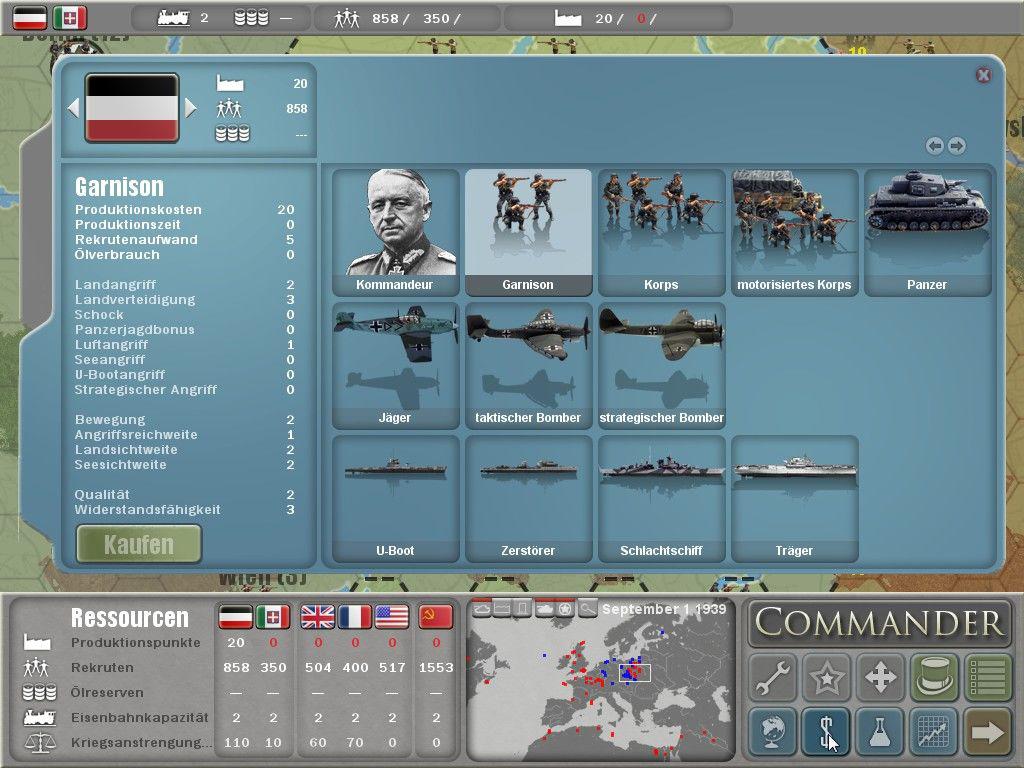Toggle the factory production minimap filter

pos(502,609)
